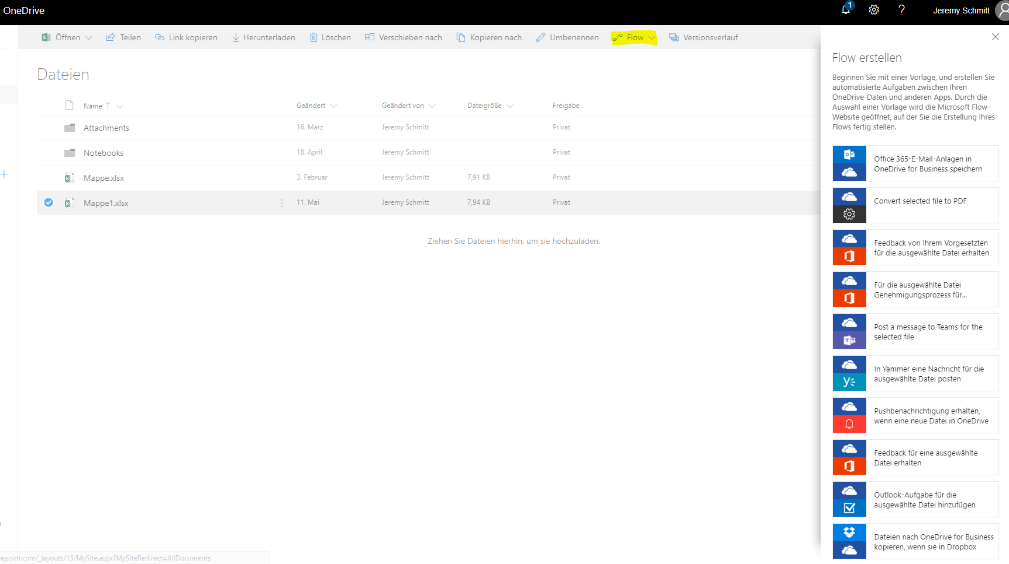1009x564 pixels.
Task: Click the notifications bell icon
Action: pos(847,10)
